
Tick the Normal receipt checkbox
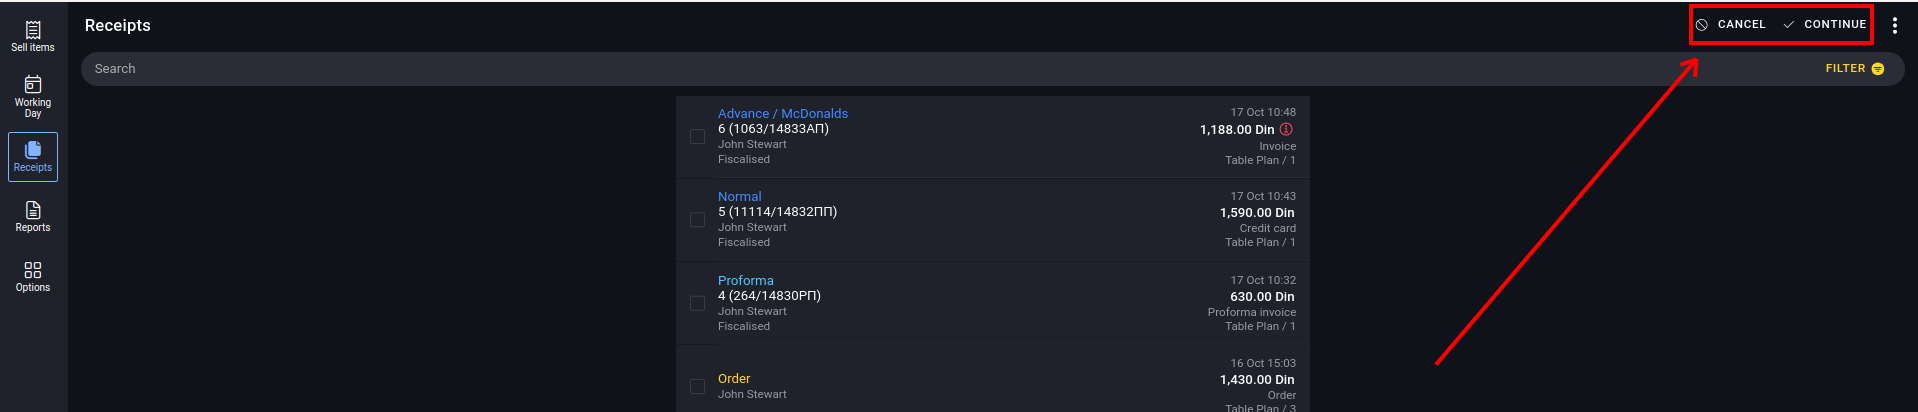coord(697,219)
